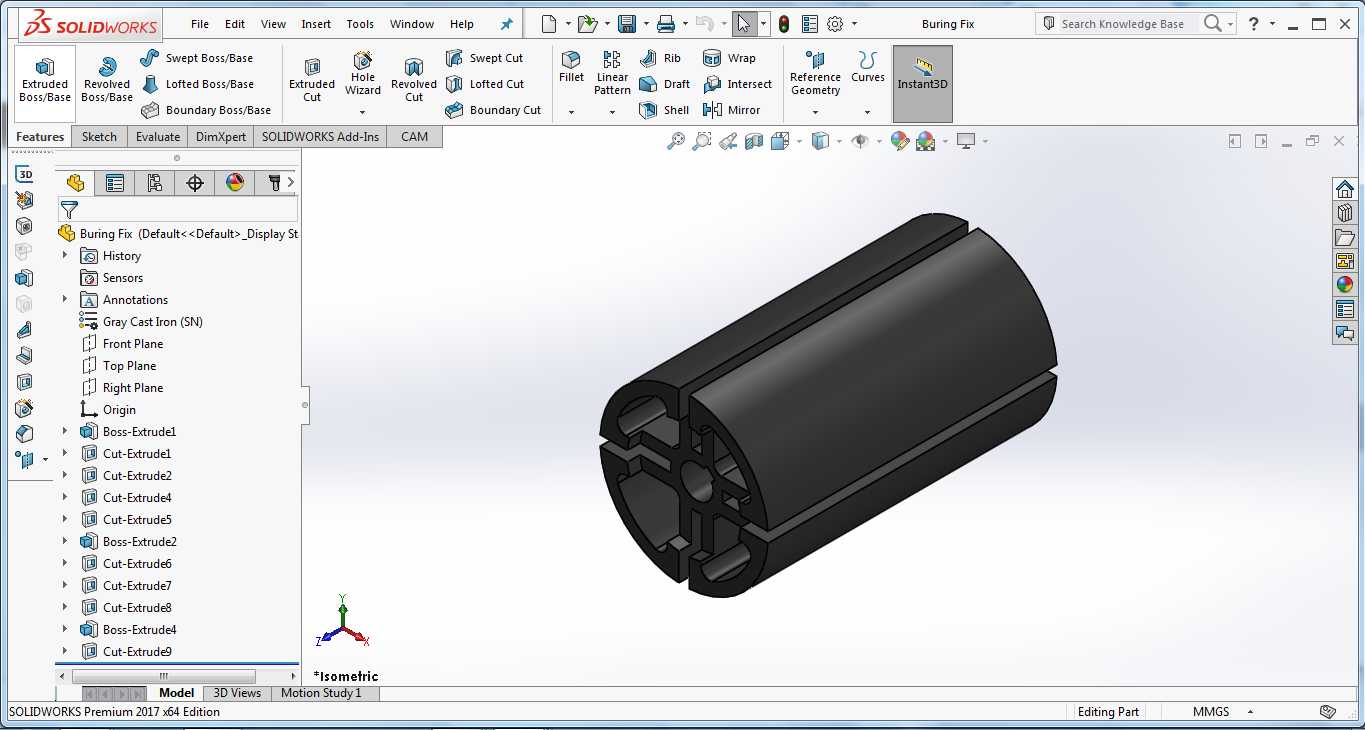Open the File menu

(x=200, y=24)
